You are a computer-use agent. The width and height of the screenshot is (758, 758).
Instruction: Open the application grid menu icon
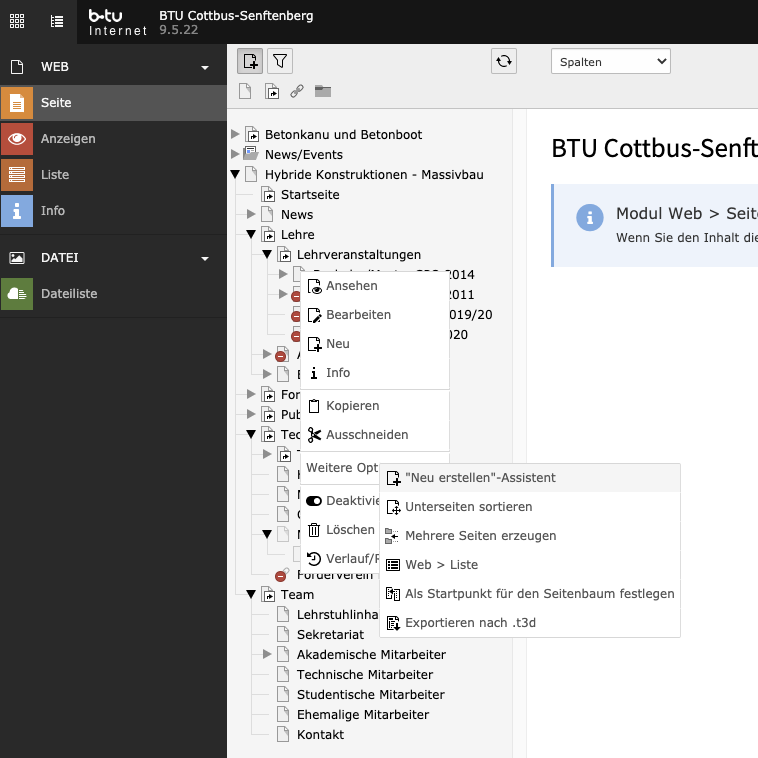coord(17,20)
